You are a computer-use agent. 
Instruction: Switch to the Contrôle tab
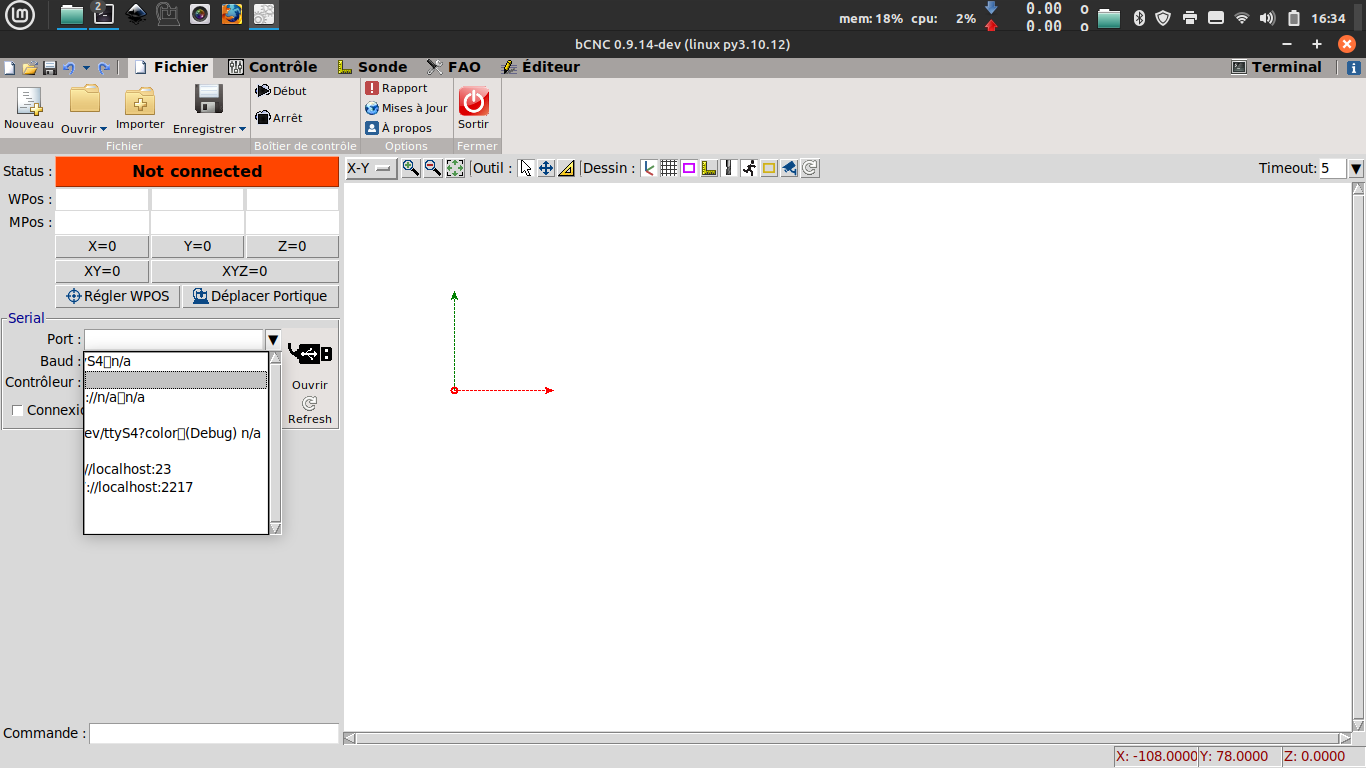point(273,67)
